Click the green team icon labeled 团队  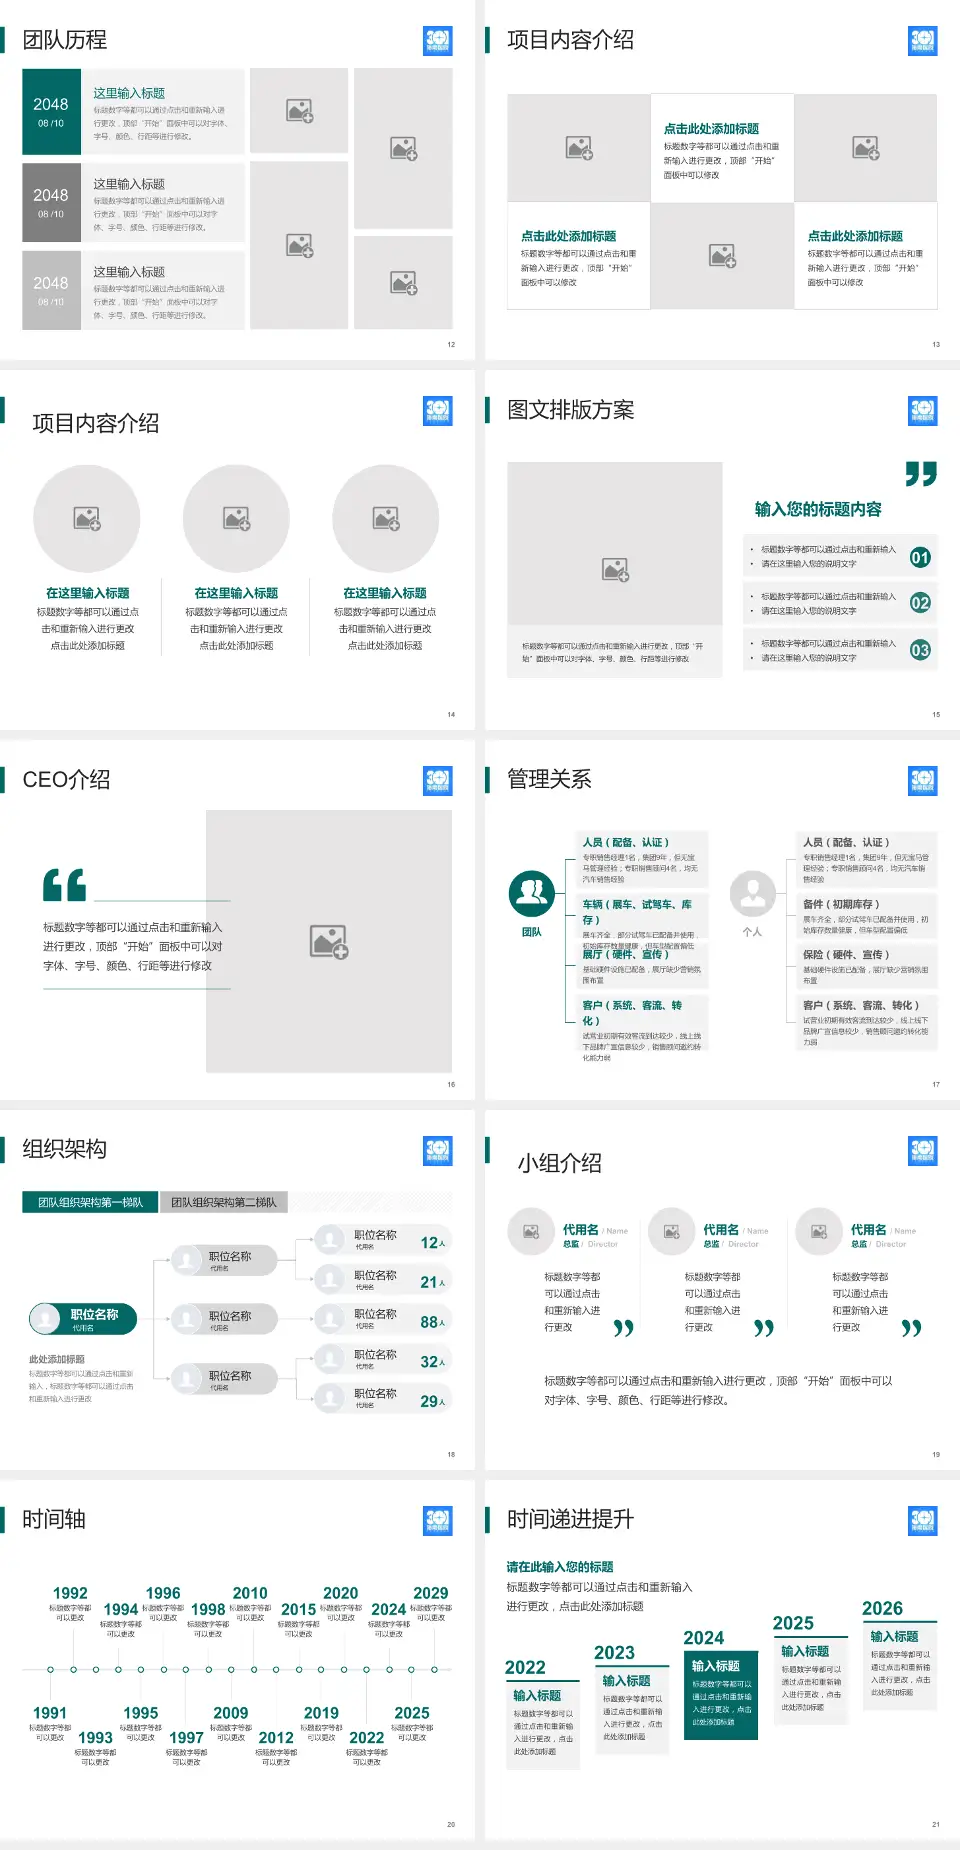[x=532, y=893]
